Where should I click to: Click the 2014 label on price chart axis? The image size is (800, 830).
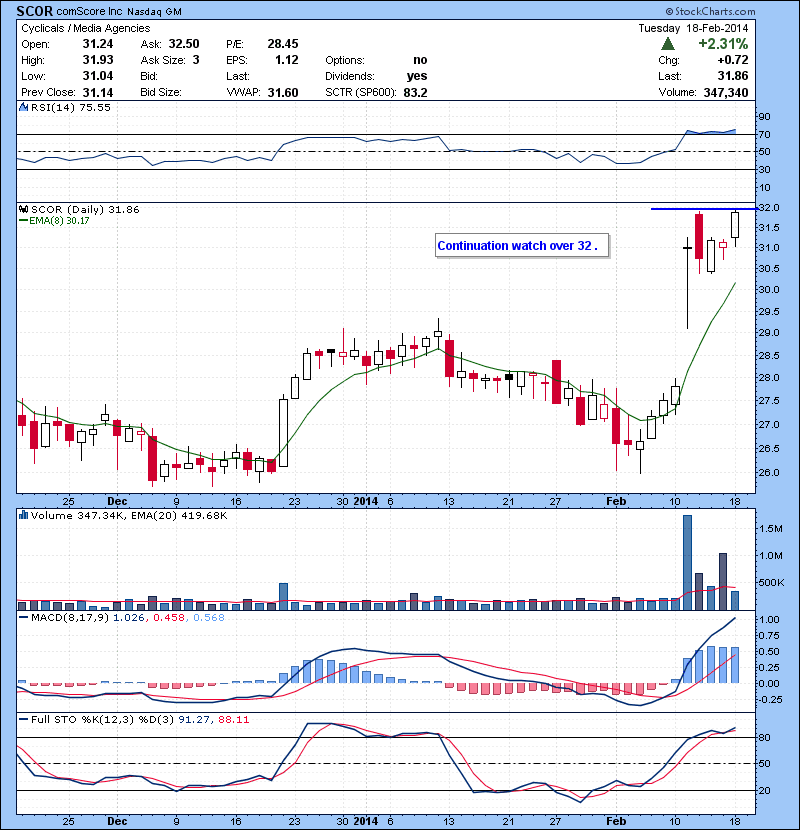click(366, 501)
